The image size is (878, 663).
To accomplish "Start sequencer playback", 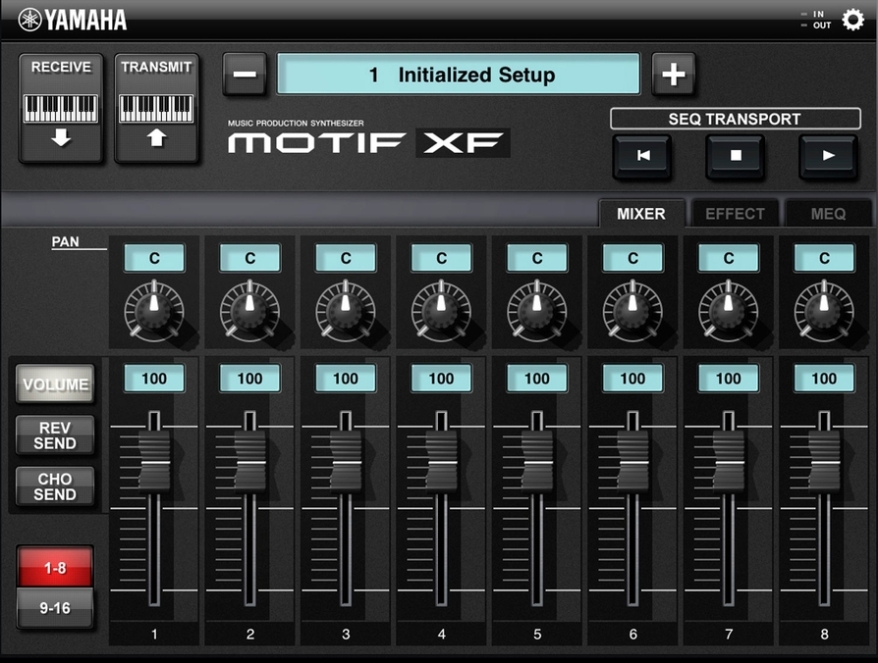I will pos(829,156).
